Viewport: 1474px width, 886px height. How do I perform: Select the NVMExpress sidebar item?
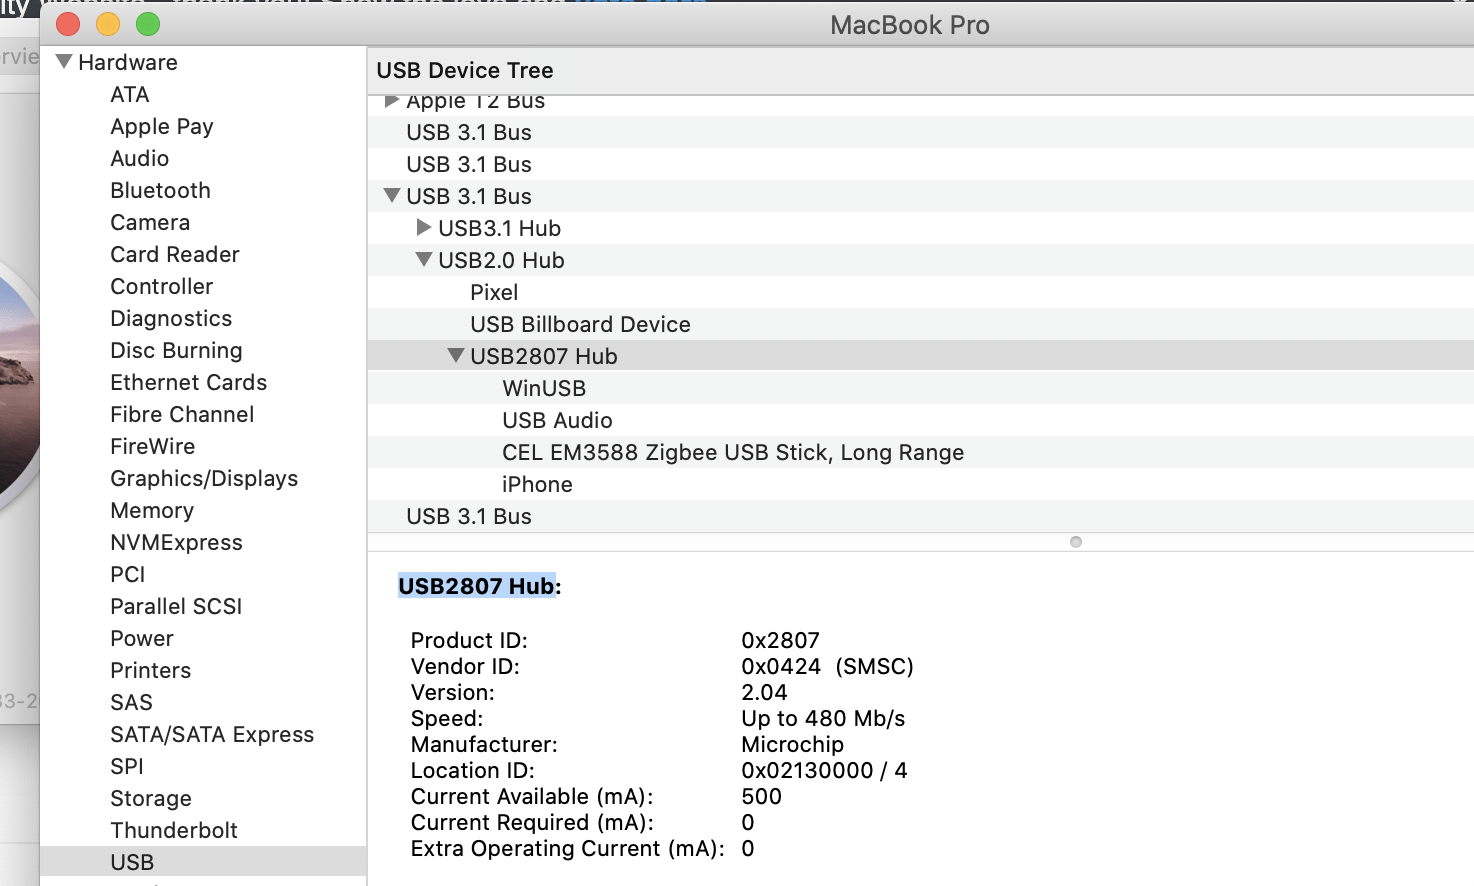click(176, 542)
